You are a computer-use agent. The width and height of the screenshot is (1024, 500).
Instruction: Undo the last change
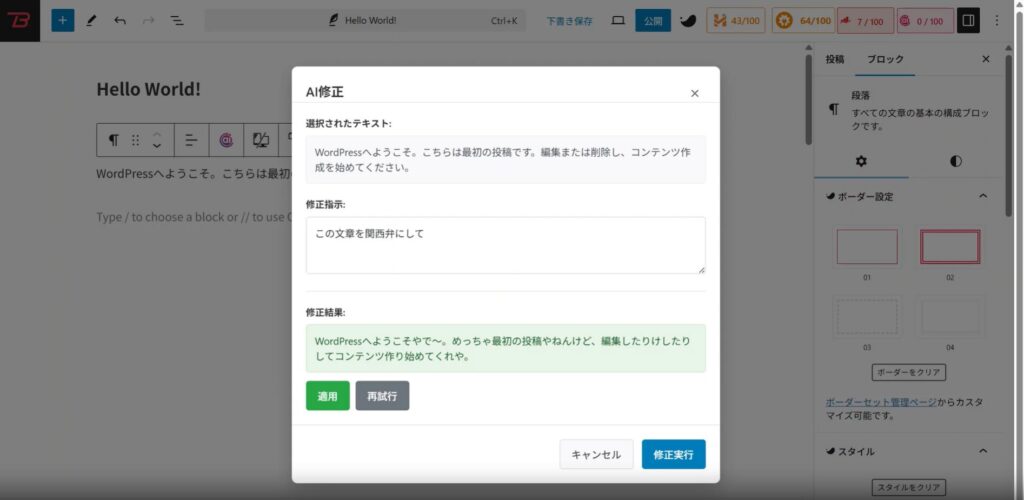pos(120,20)
